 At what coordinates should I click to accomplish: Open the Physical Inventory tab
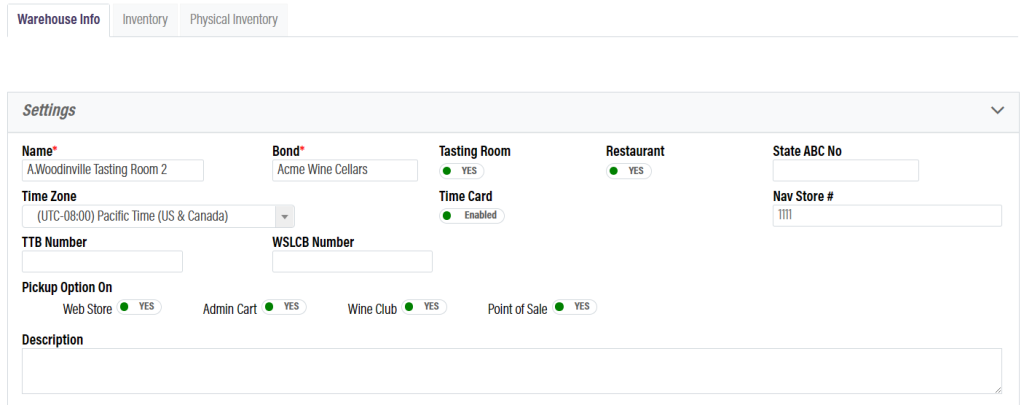(x=233, y=19)
